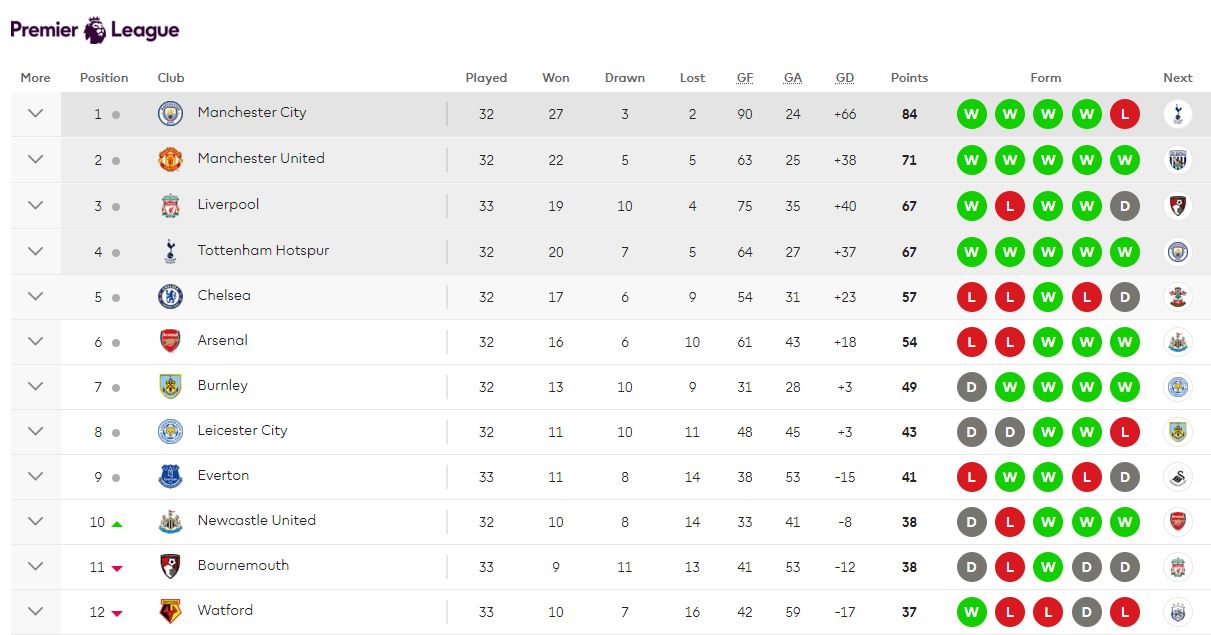Sort table by Points column header
Viewport: 1211px width, 635px height.
pos(909,78)
